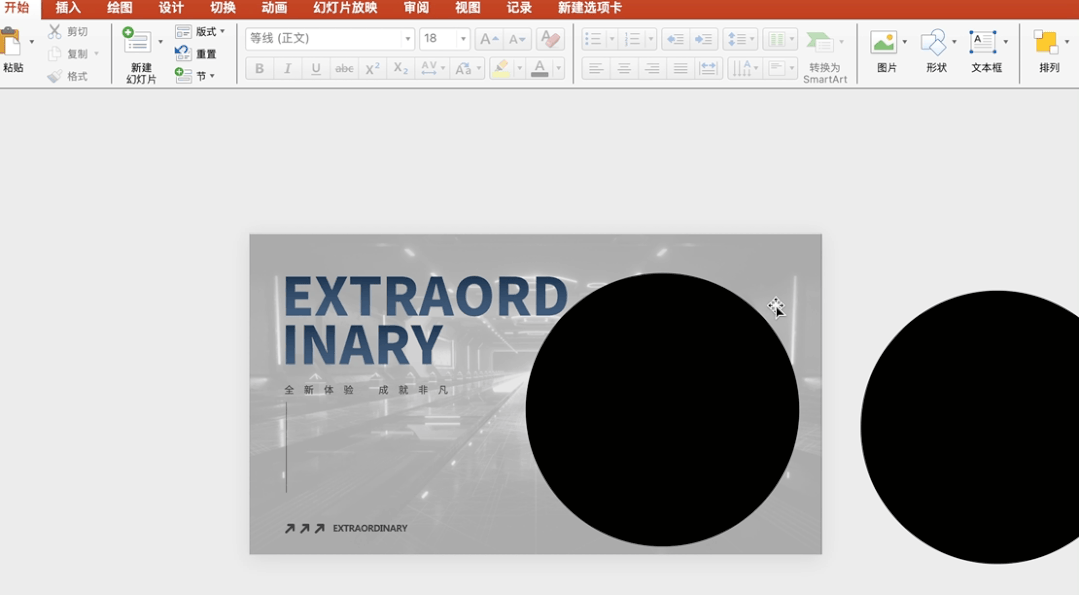1079x595 pixels.
Task: Open the View (视图) tab
Action: click(468, 8)
